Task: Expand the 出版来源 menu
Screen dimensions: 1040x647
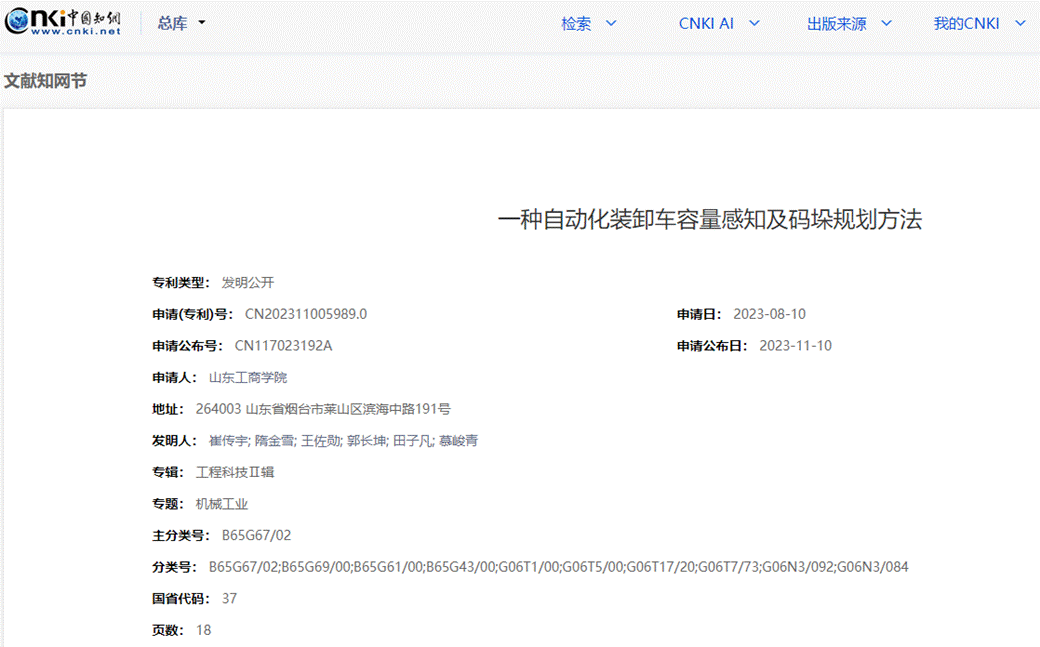Action: 849,24
